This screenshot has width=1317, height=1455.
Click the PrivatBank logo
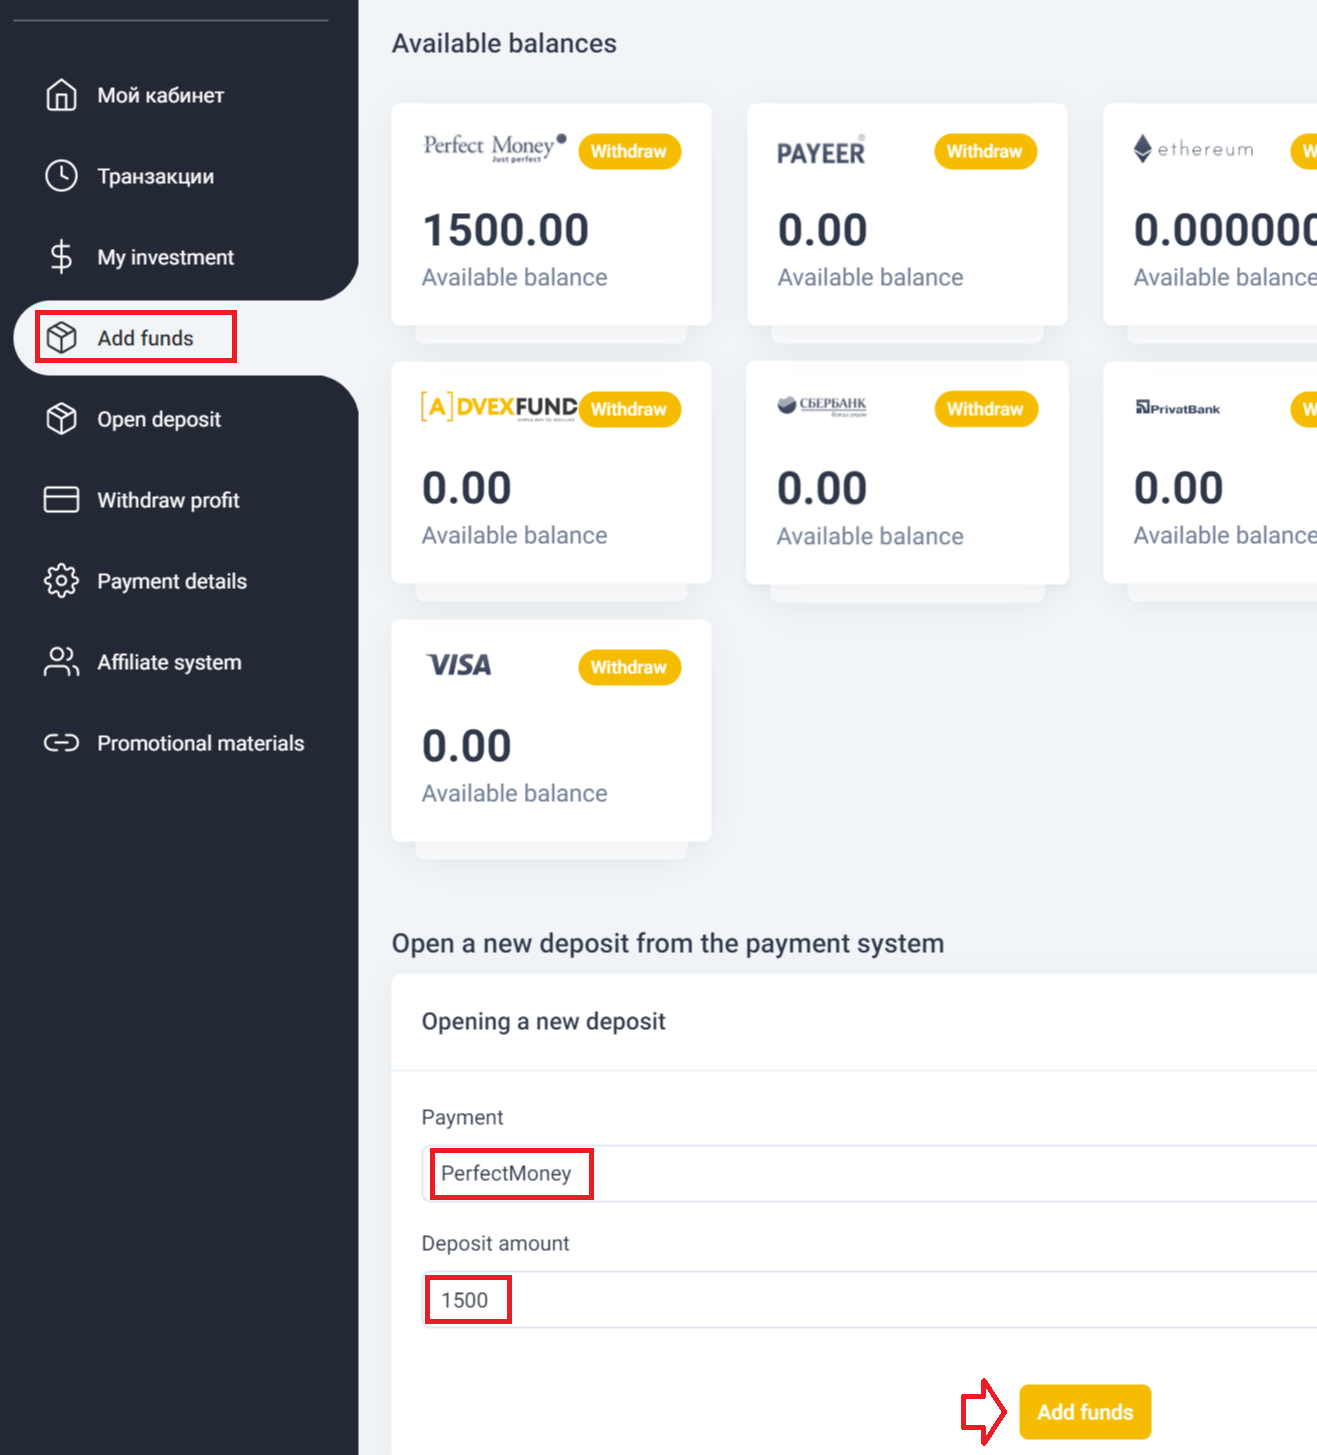click(x=1178, y=408)
